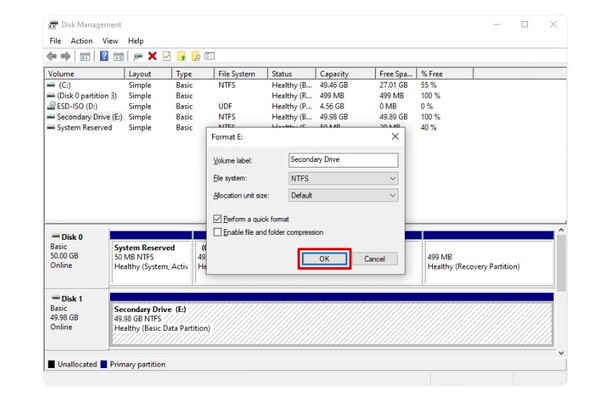
Task: Open the Action menu
Action: click(81, 41)
